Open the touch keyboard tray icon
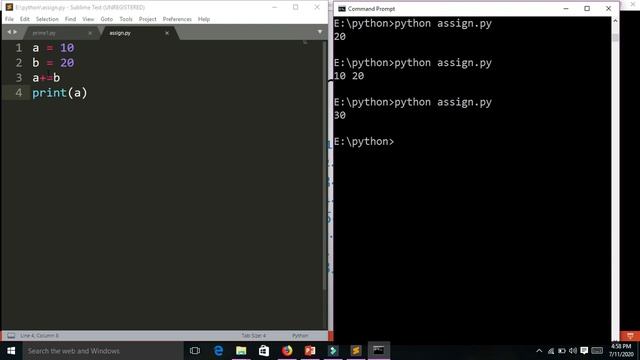The image size is (640, 360). point(597,351)
